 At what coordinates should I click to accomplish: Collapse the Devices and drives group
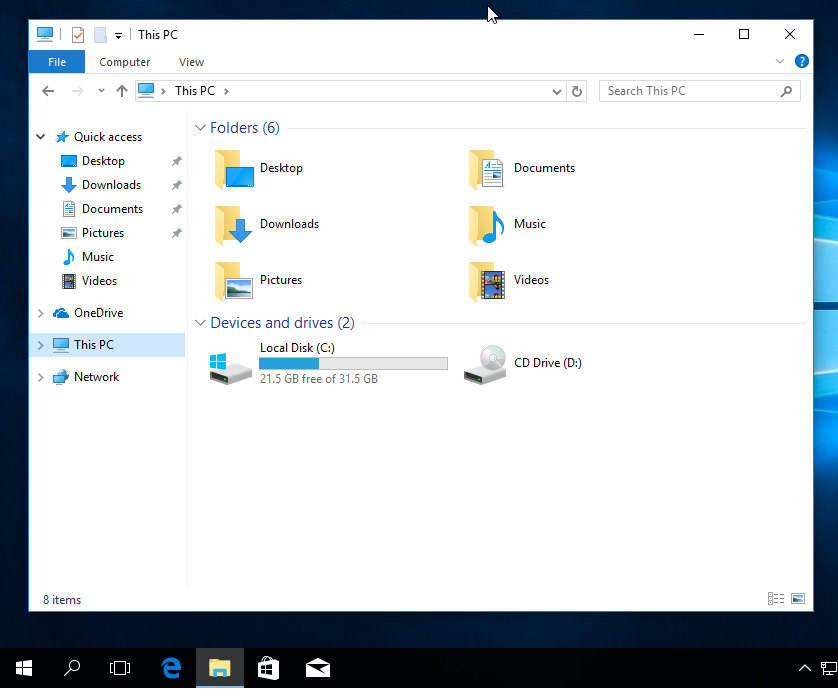[201, 323]
